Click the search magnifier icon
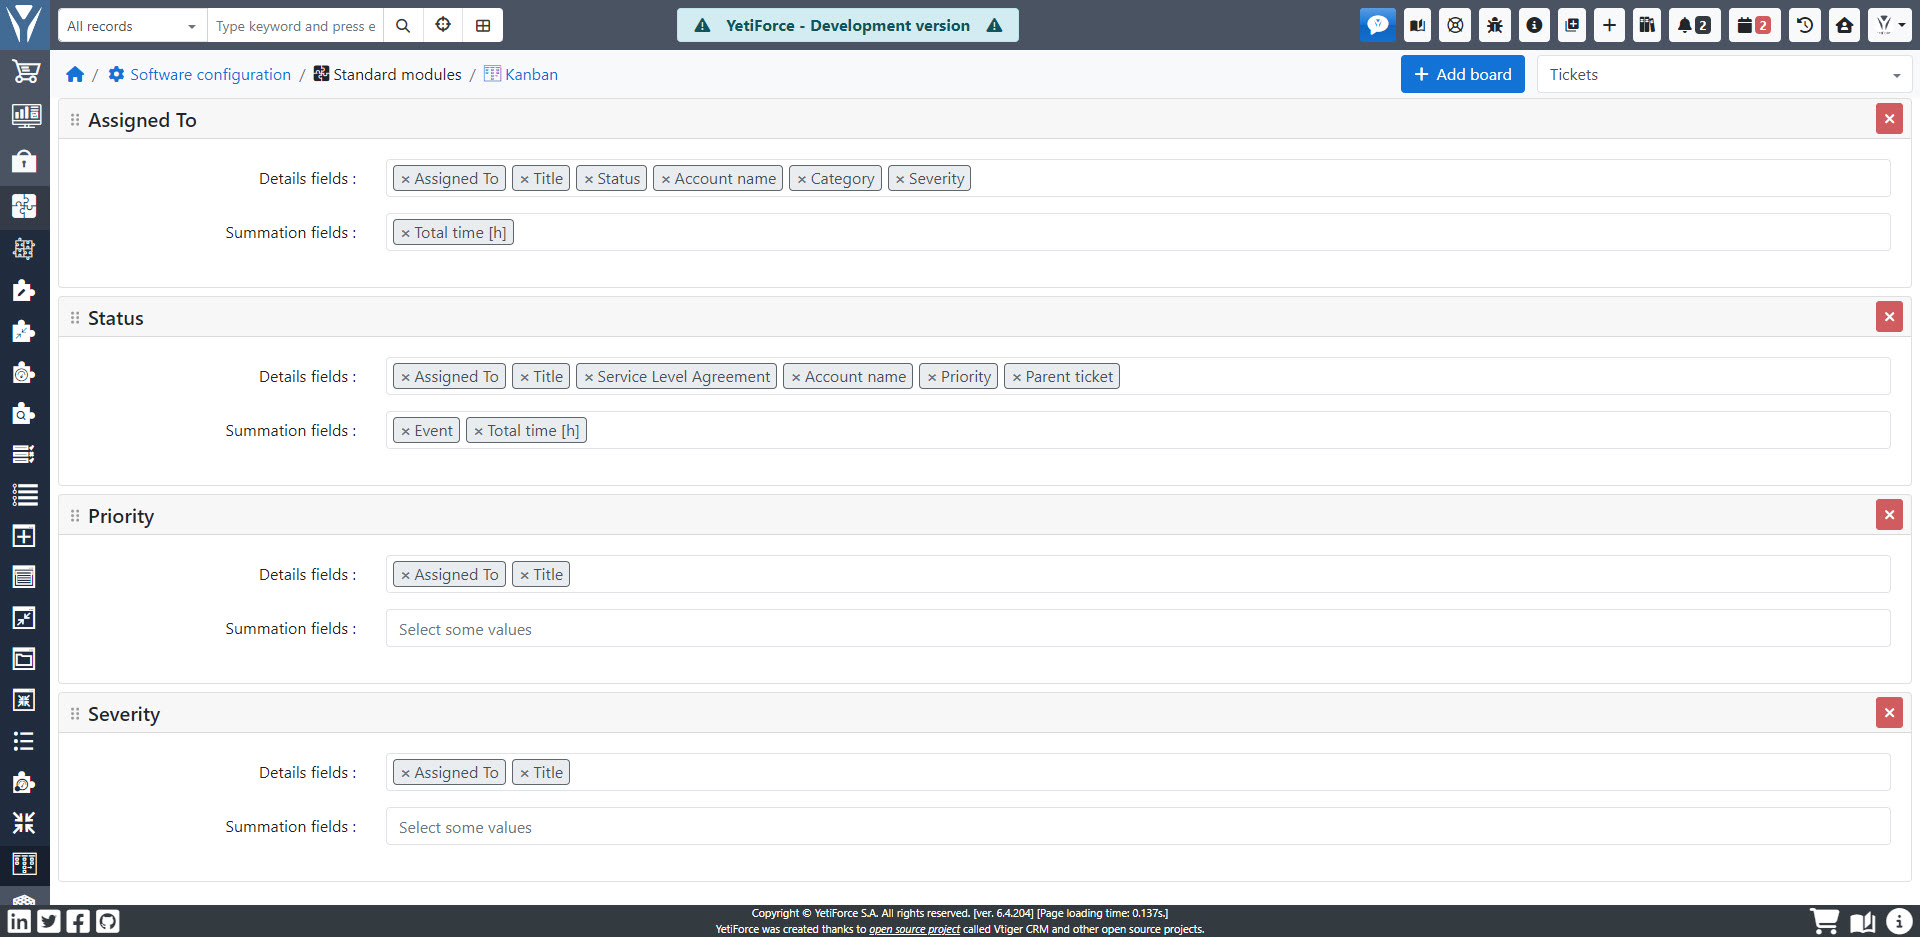Image resolution: width=1920 pixels, height=937 pixels. click(403, 25)
